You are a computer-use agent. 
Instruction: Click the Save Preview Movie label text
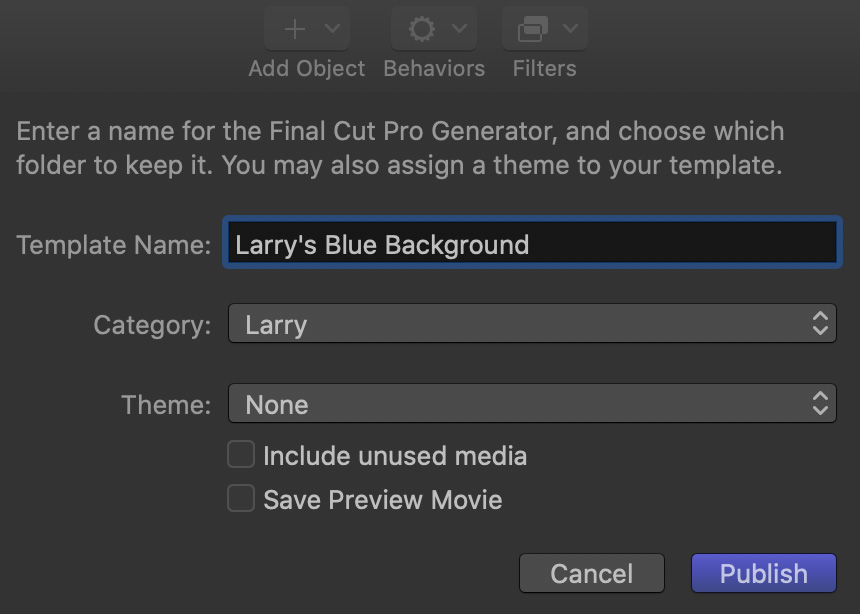pyautogui.click(x=383, y=500)
